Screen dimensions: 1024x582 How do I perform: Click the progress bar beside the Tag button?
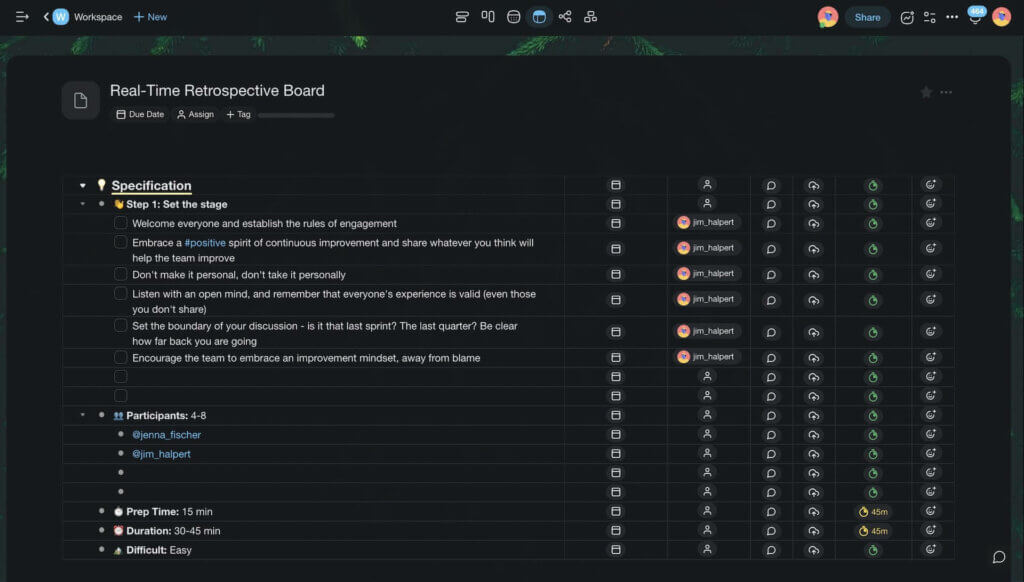tap(296, 115)
